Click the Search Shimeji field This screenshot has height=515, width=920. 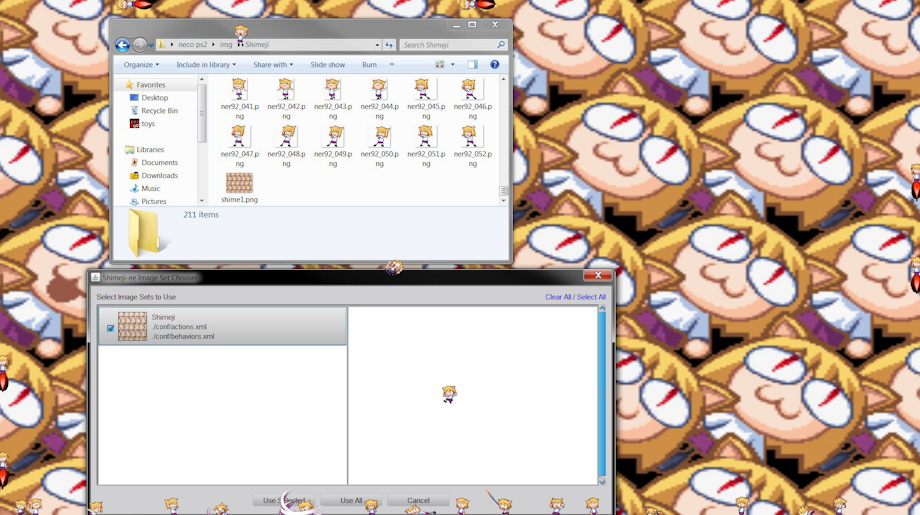[x=448, y=45]
